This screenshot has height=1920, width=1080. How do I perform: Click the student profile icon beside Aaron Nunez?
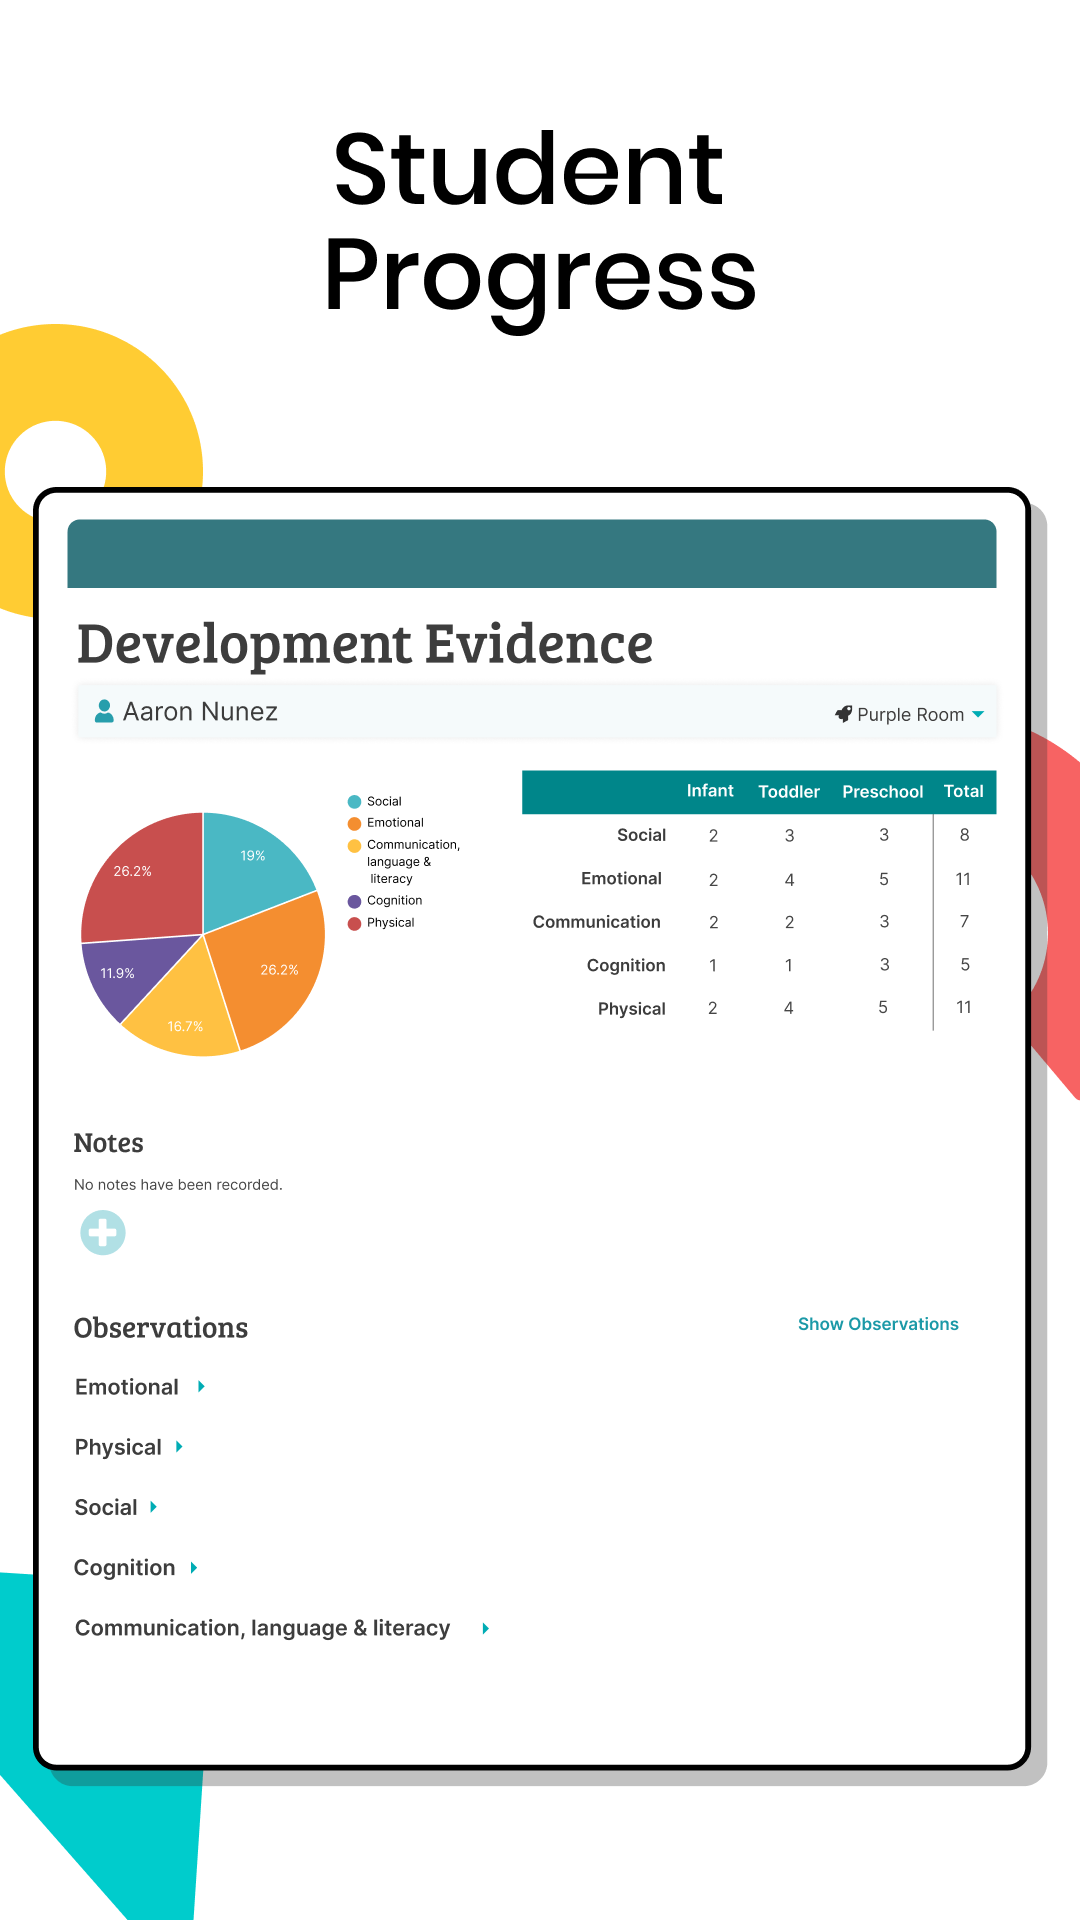click(103, 711)
